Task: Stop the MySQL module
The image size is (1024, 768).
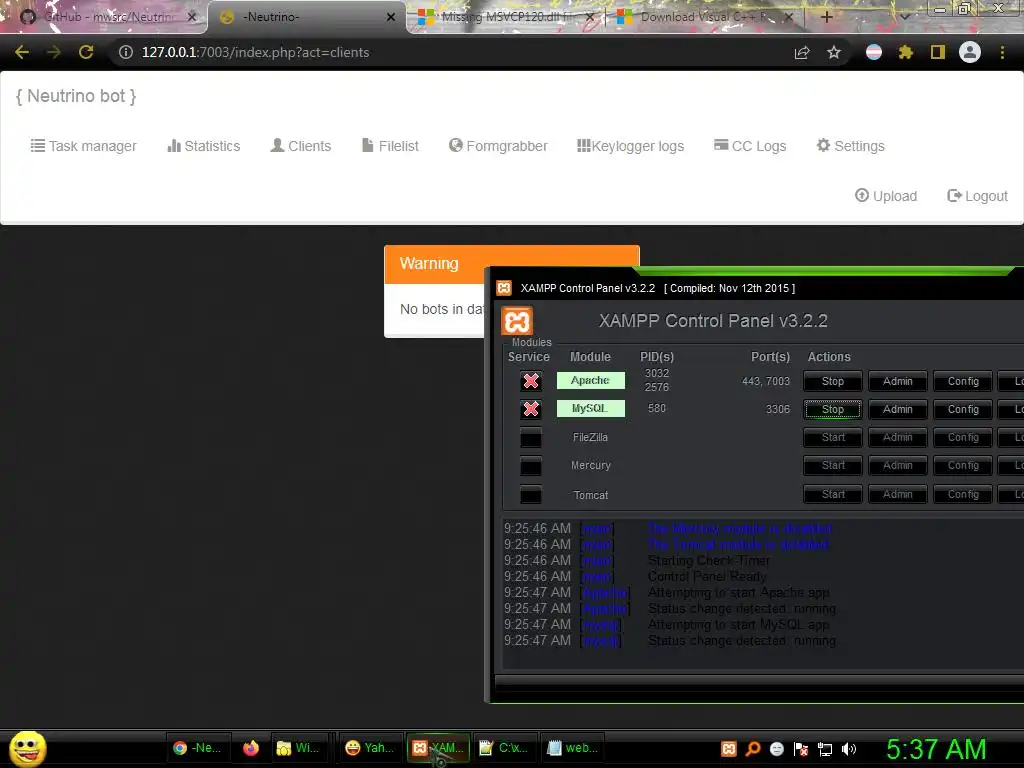Action: pos(833,409)
